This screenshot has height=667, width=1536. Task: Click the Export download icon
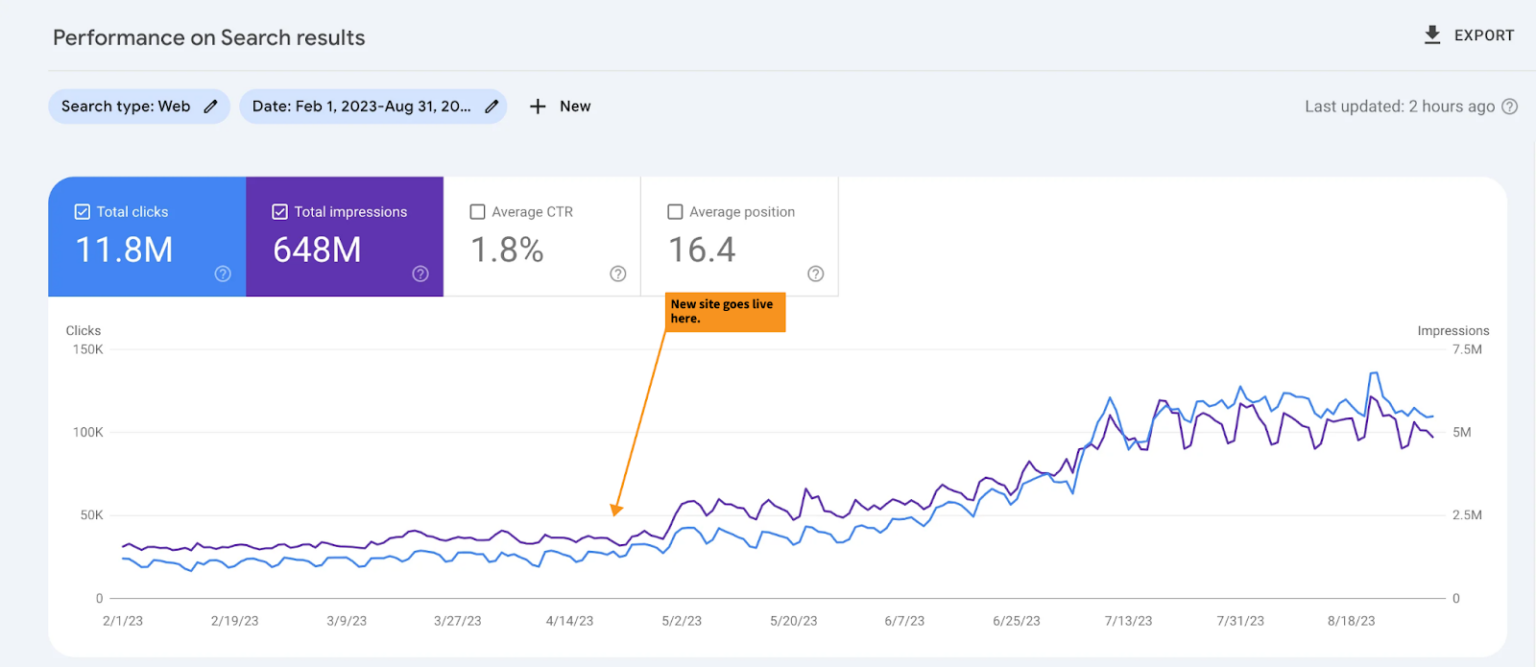(1431, 34)
